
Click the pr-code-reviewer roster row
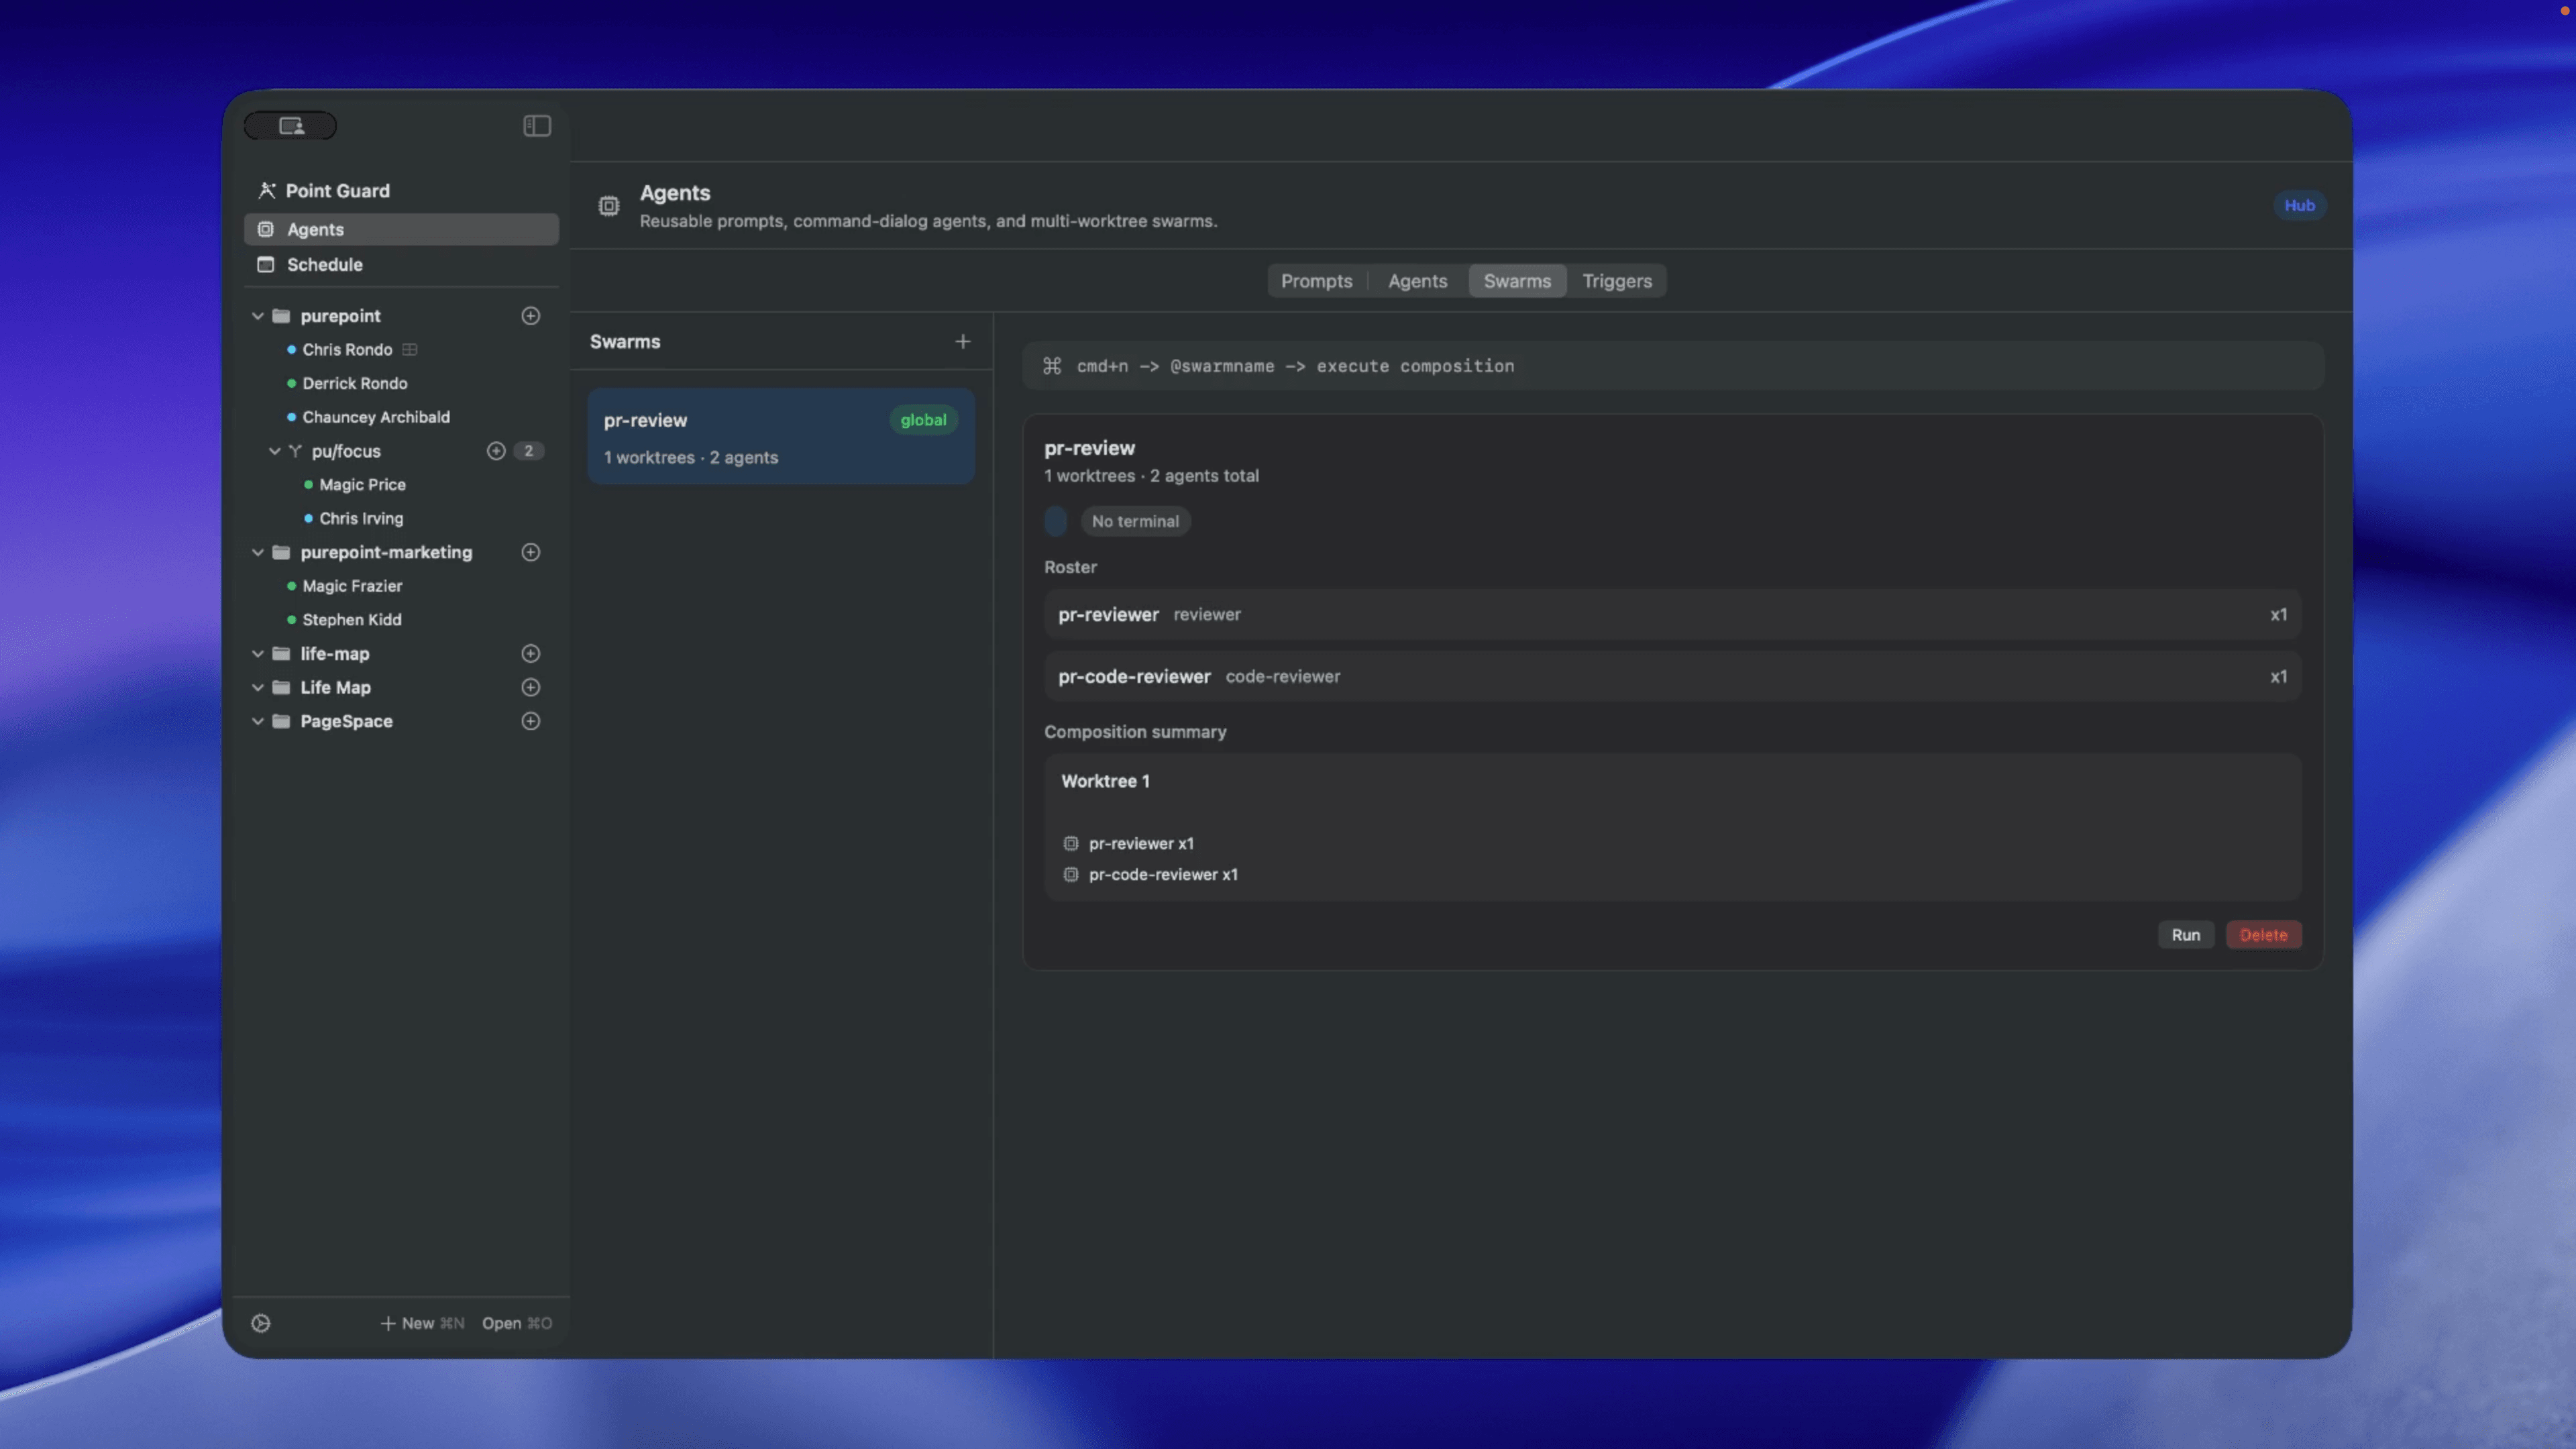pyautogui.click(x=1672, y=677)
